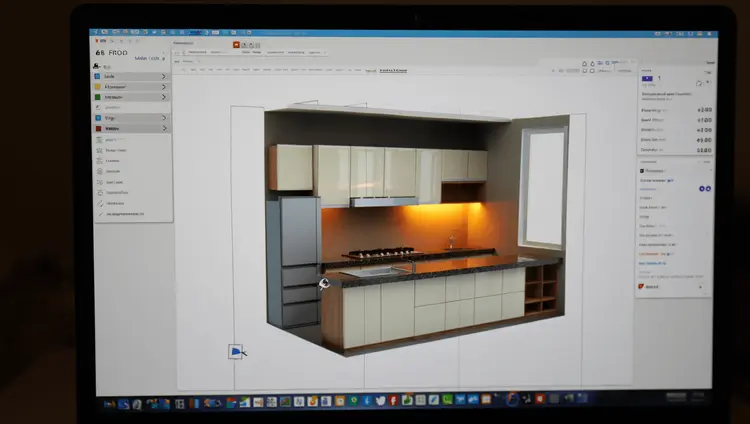This screenshot has height=424, width=750.
Task: Select the blue camera marker on the canvas
Action: (x=235, y=351)
